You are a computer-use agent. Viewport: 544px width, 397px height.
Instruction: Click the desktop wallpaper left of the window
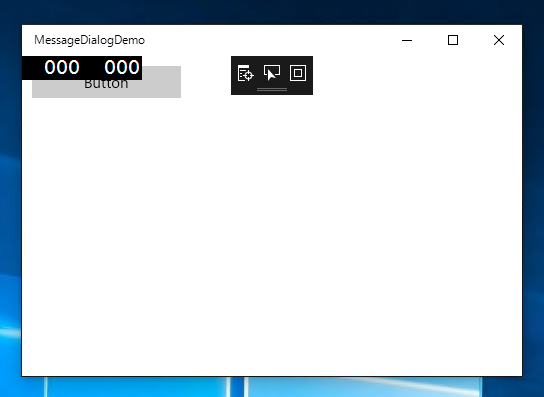(10, 208)
